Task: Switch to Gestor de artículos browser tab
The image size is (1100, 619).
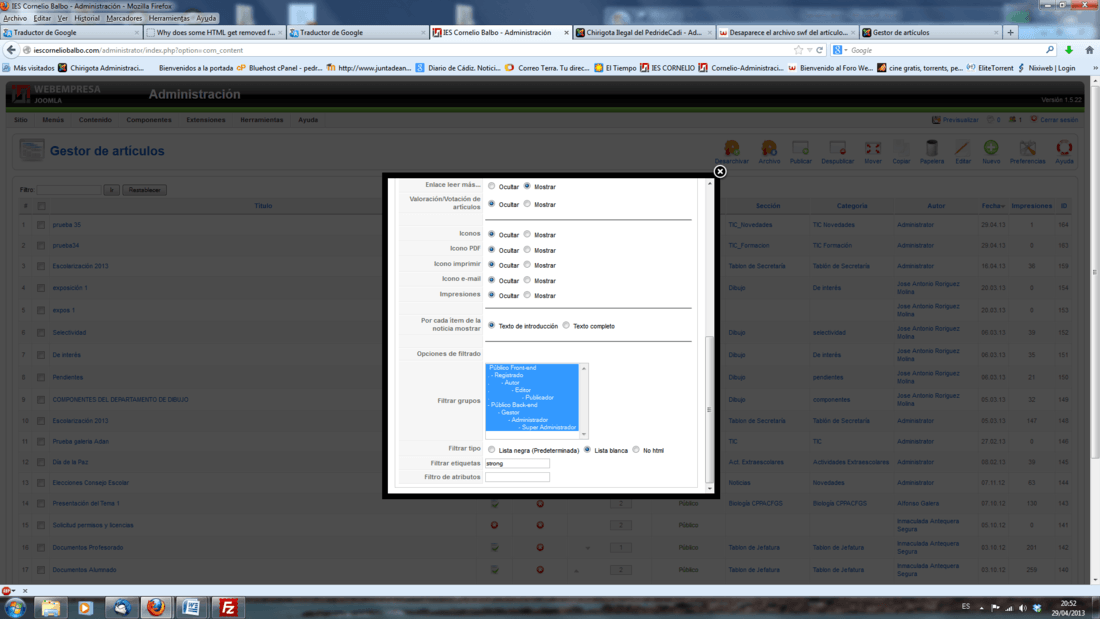Action: coord(930,32)
